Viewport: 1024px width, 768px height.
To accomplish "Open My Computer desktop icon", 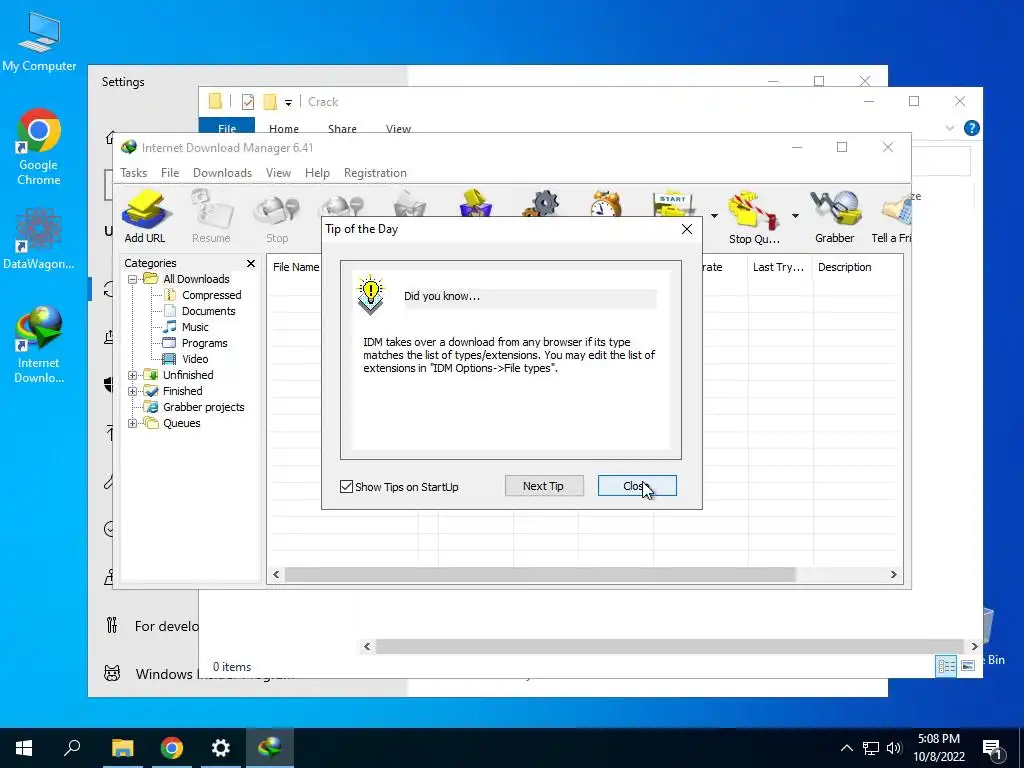I will pos(39,42).
